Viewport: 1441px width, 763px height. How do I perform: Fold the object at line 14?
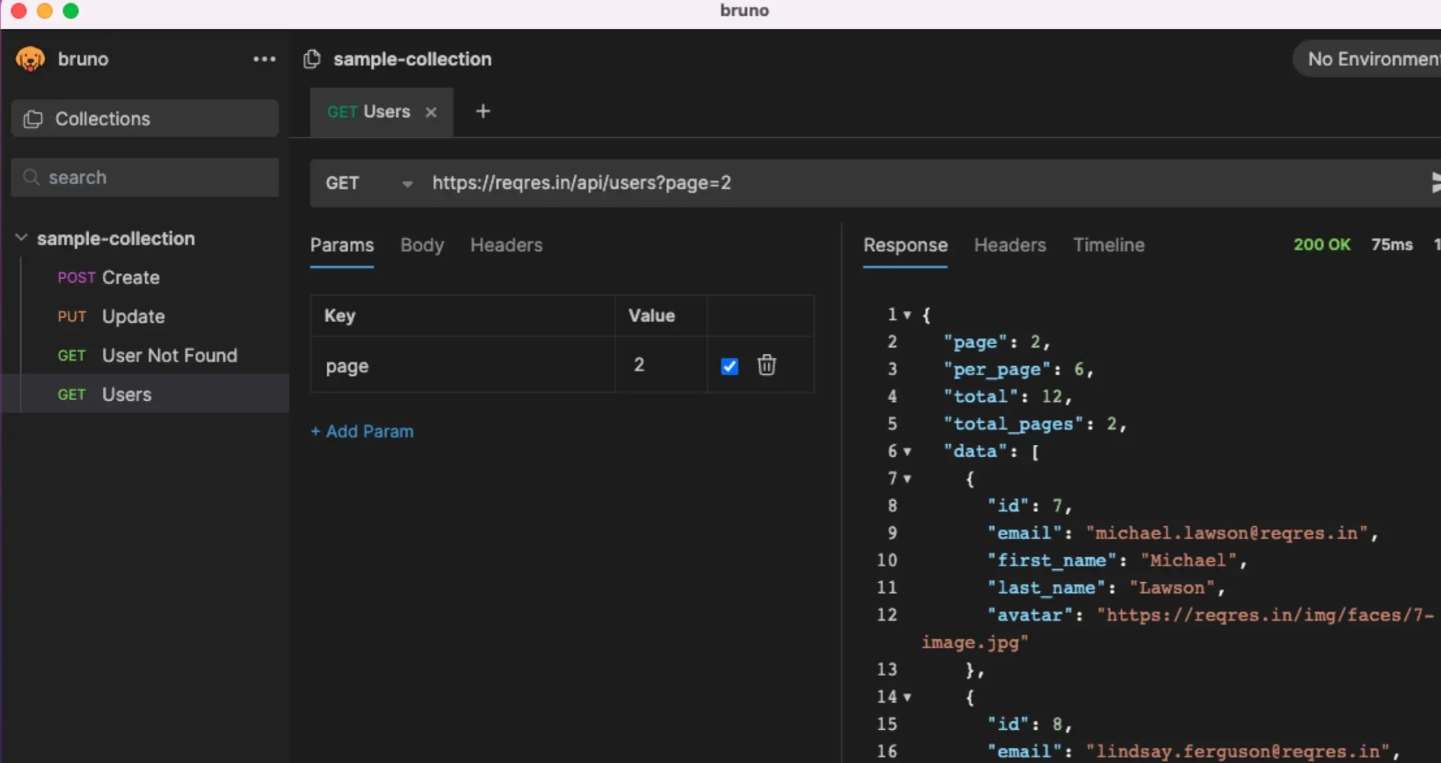point(907,697)
